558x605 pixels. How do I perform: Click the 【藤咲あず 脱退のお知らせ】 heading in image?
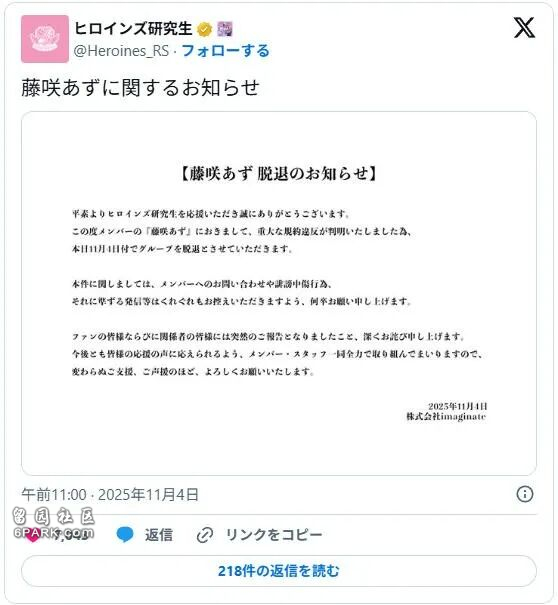coord(279,173)
